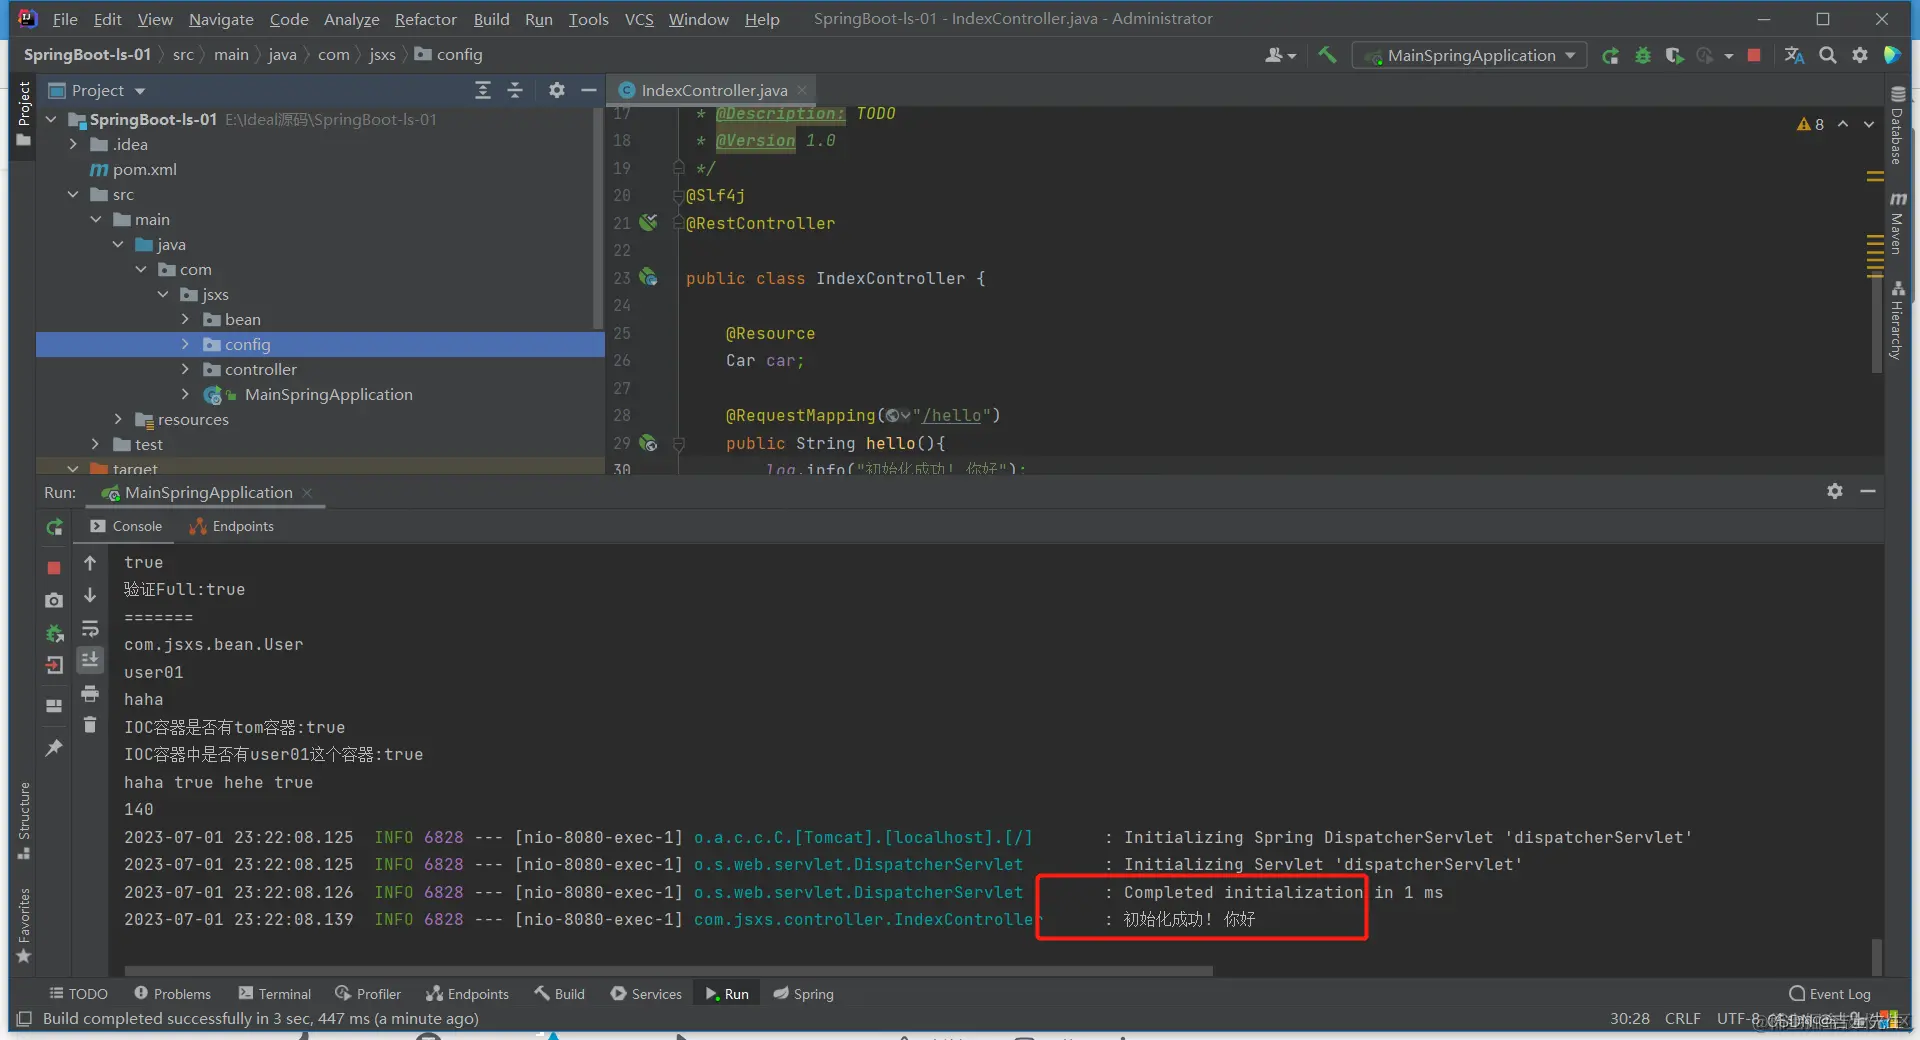Click the gutter icon beside line 29
This screenshot has height=1040, width=1920.
[x=648, y=442]
